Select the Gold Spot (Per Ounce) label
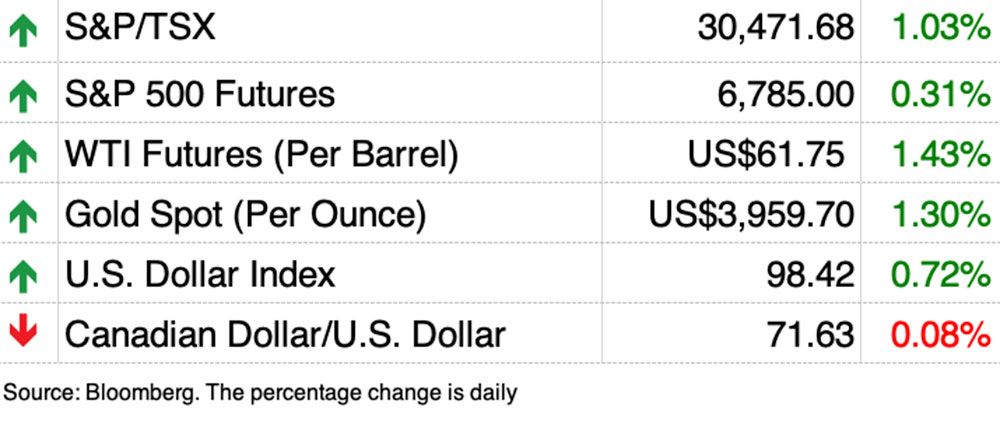 [246, 214]
